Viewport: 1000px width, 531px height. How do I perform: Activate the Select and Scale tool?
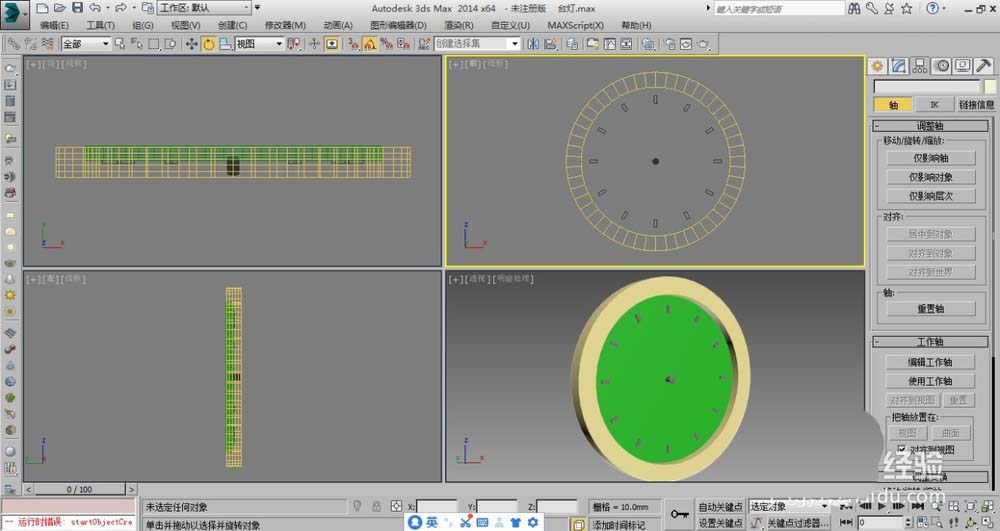(224, 43)
